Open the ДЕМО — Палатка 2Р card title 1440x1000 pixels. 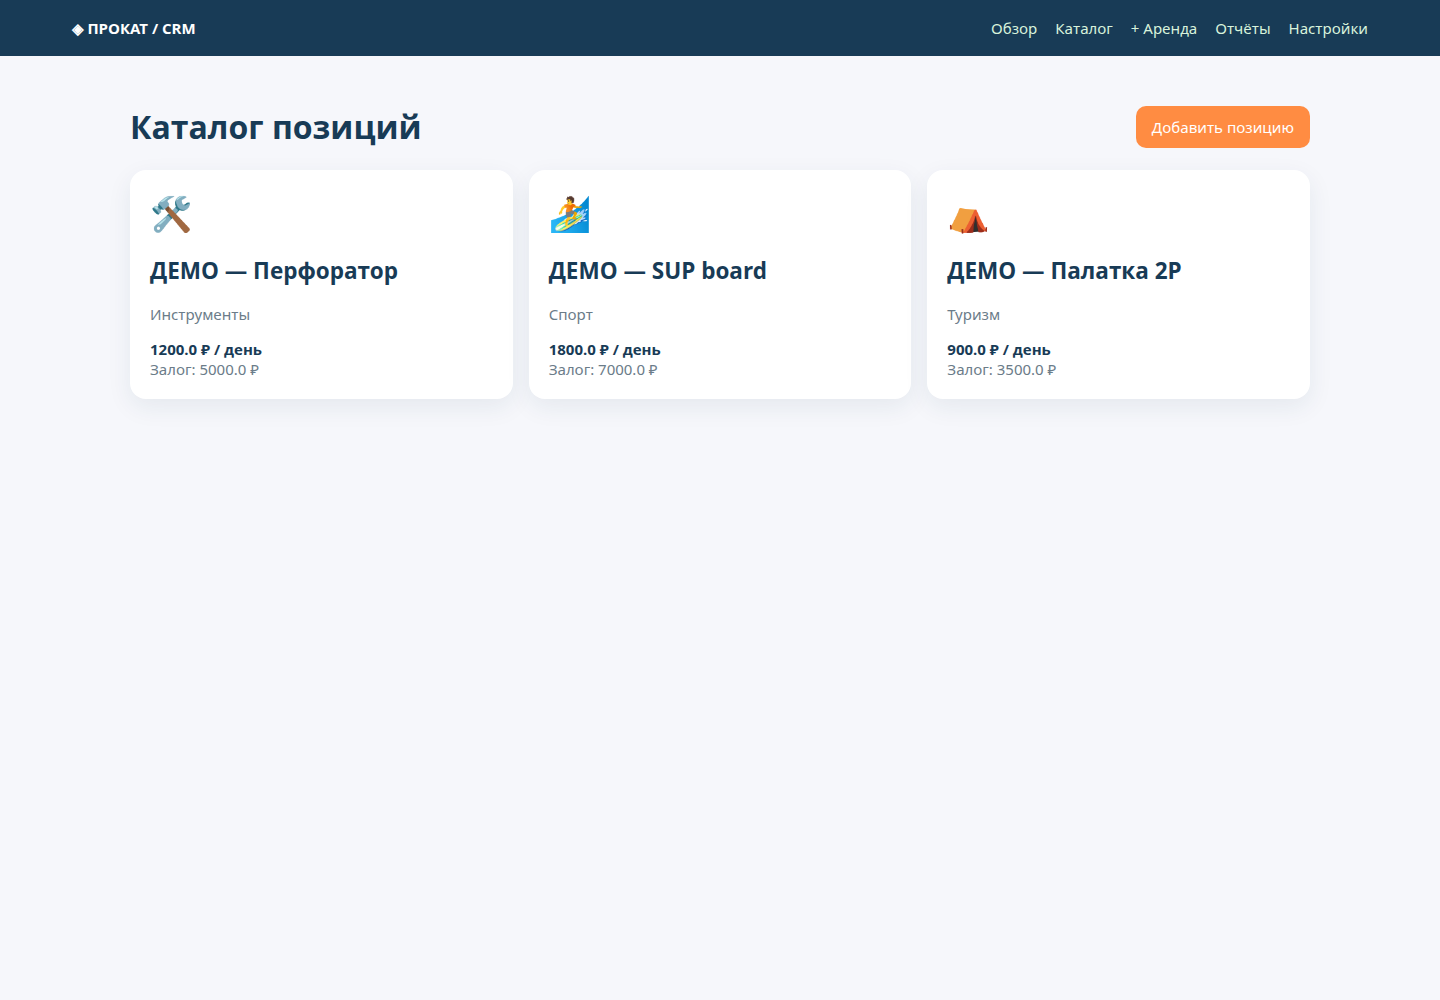1064,271
